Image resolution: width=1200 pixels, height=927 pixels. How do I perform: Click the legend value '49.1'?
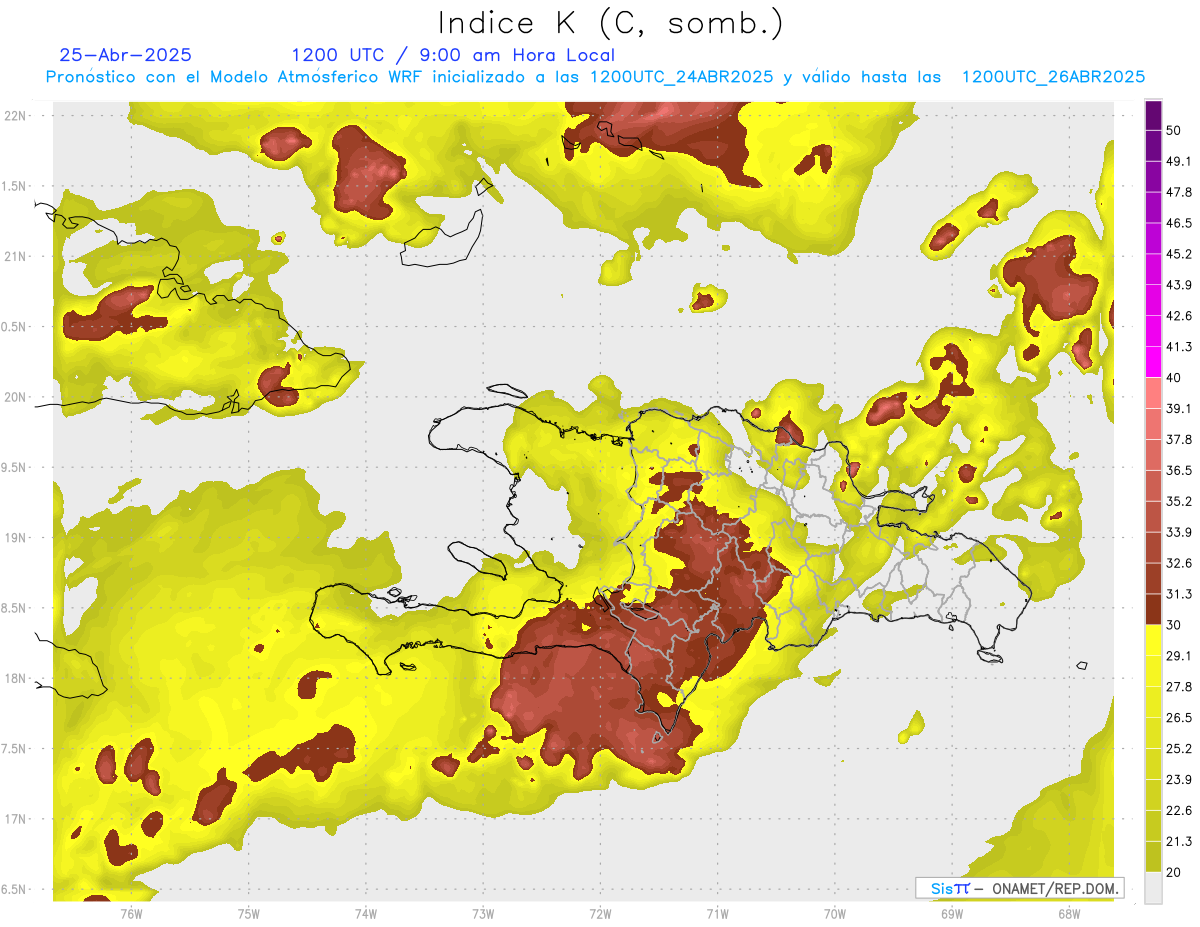pos(1178,161)
